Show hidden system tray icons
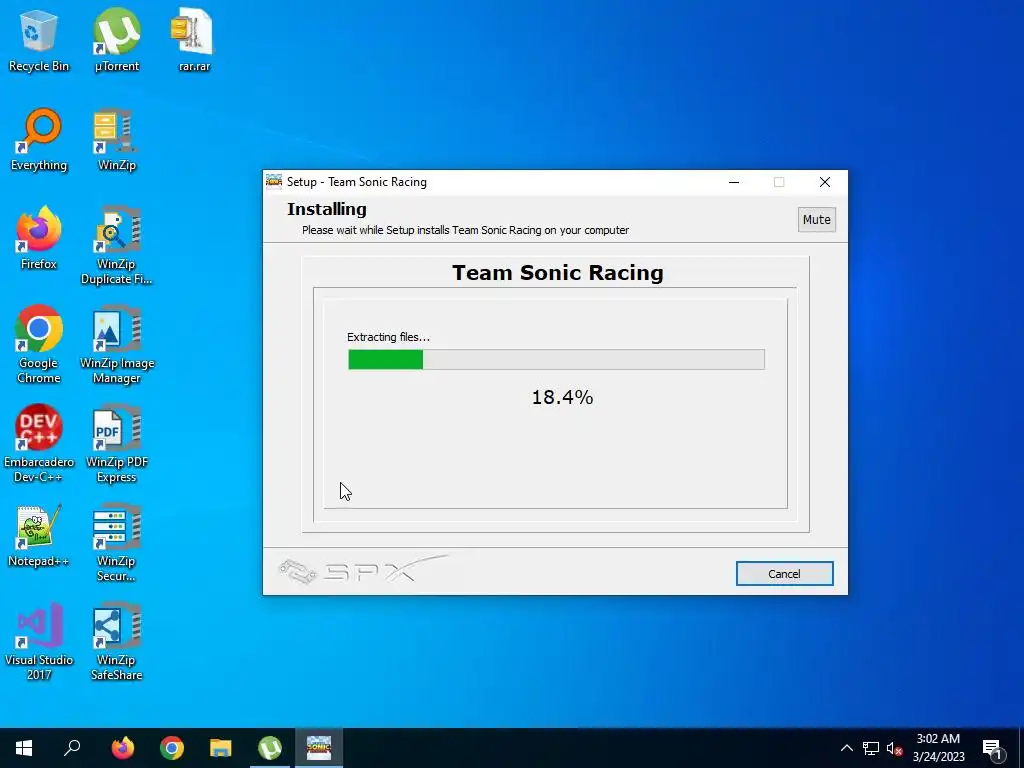The height and width of the screenshot is (768, 1024). (846, 748)
